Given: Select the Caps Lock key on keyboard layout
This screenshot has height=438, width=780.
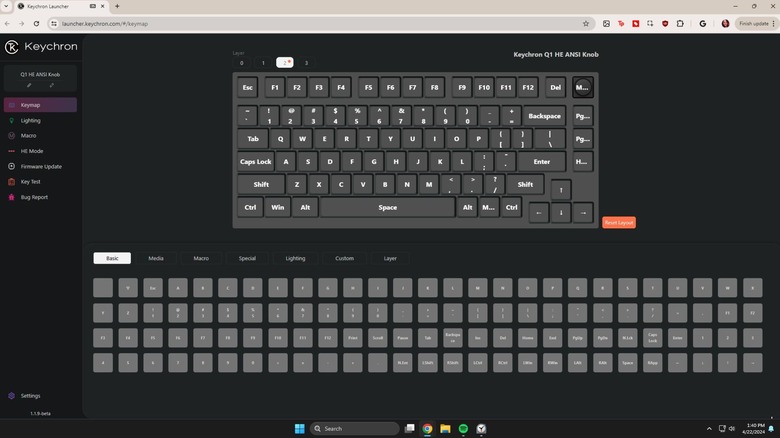Looking at the screenshot, I should point(255,161).
